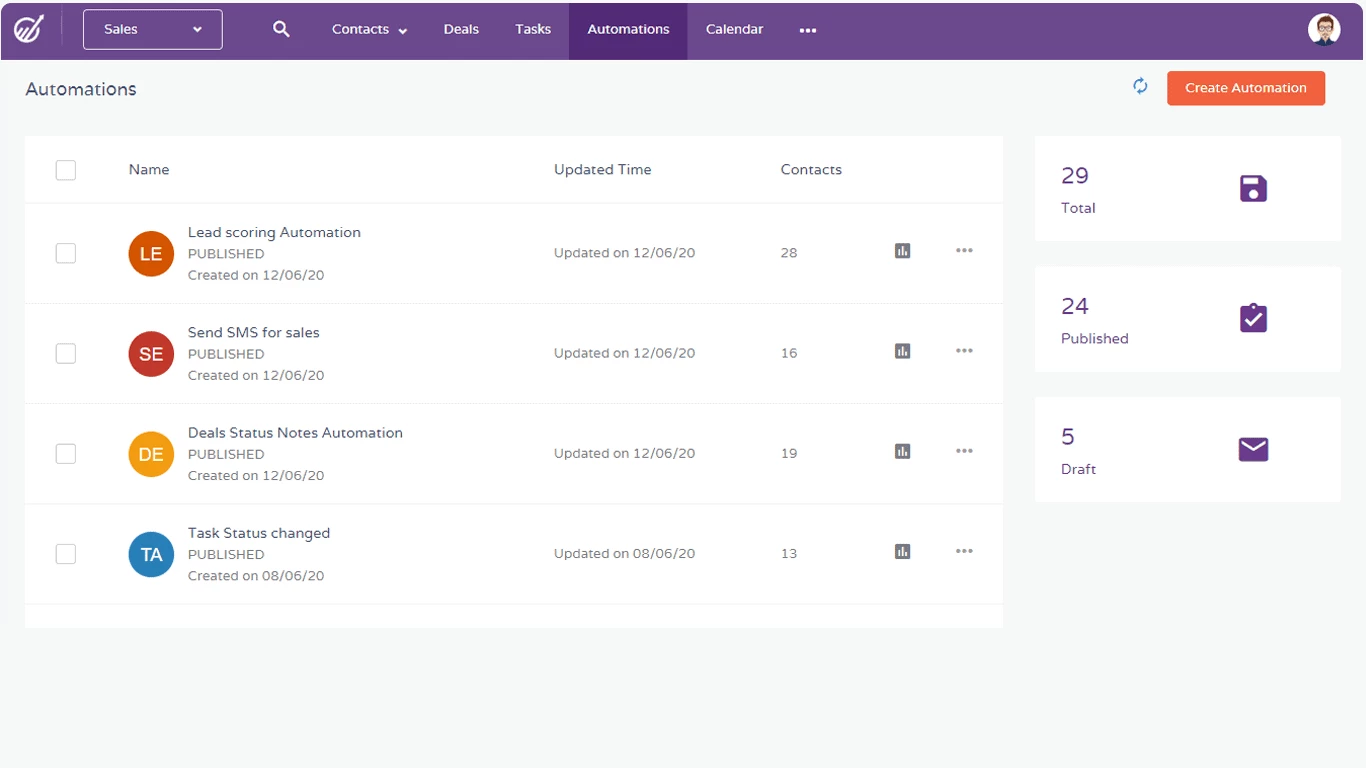Open Deals Status Notes Automation name link
This screenshot has width=1366, height=768.
pyautogui.click(x=295, y=432)
